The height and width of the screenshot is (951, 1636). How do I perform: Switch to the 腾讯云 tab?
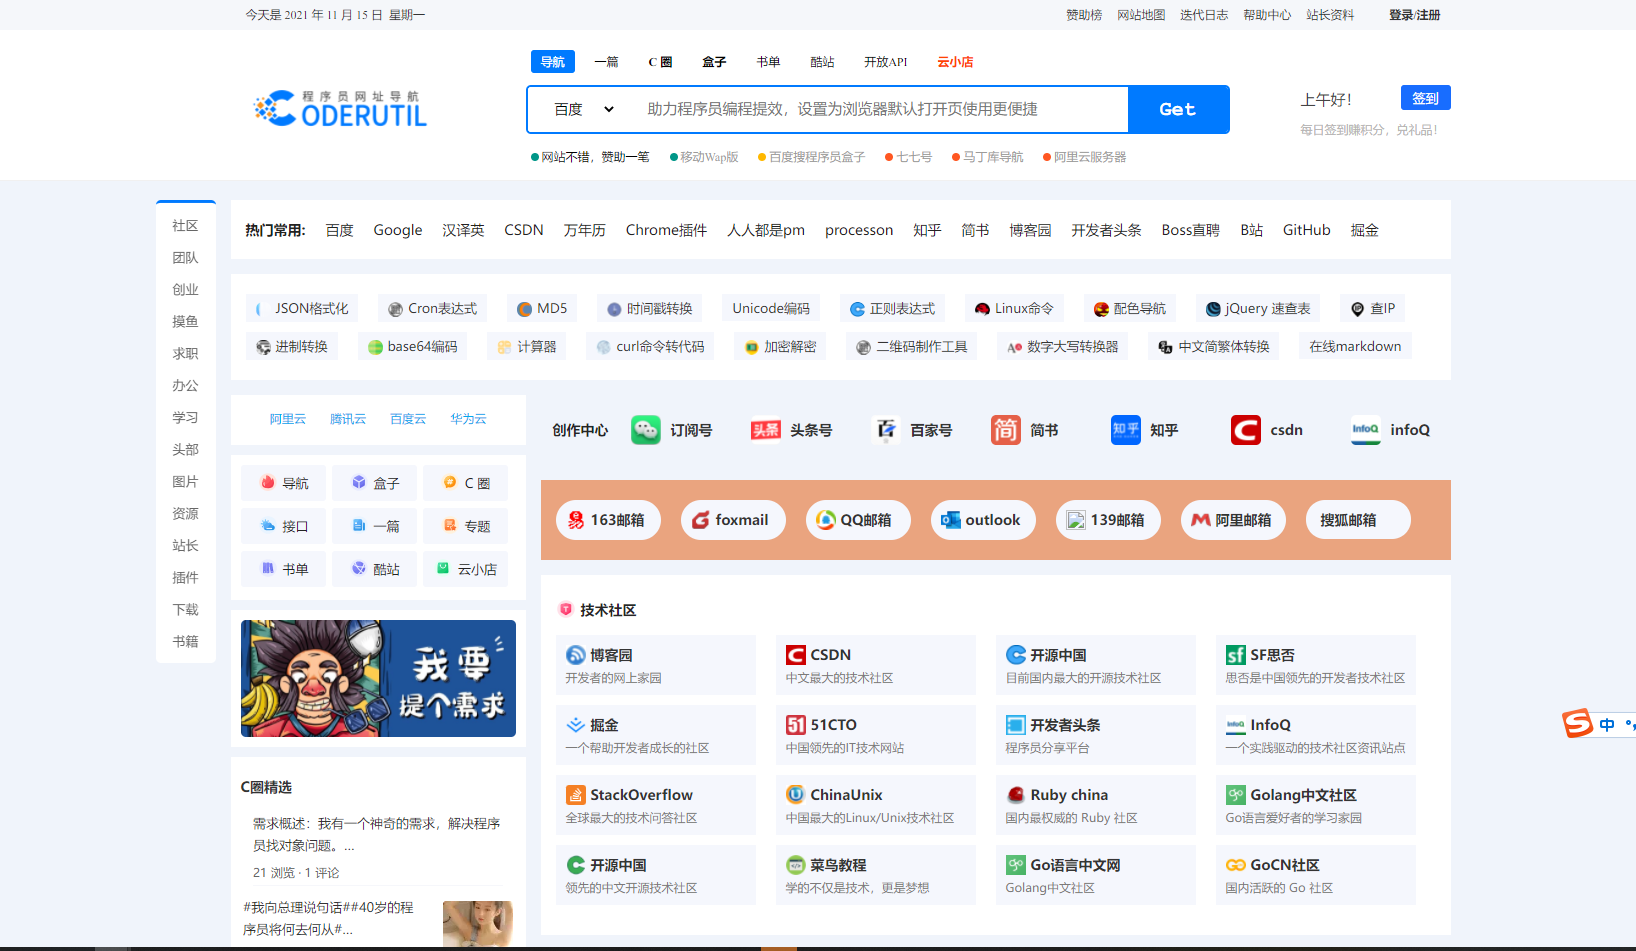[x=348, y=418]
